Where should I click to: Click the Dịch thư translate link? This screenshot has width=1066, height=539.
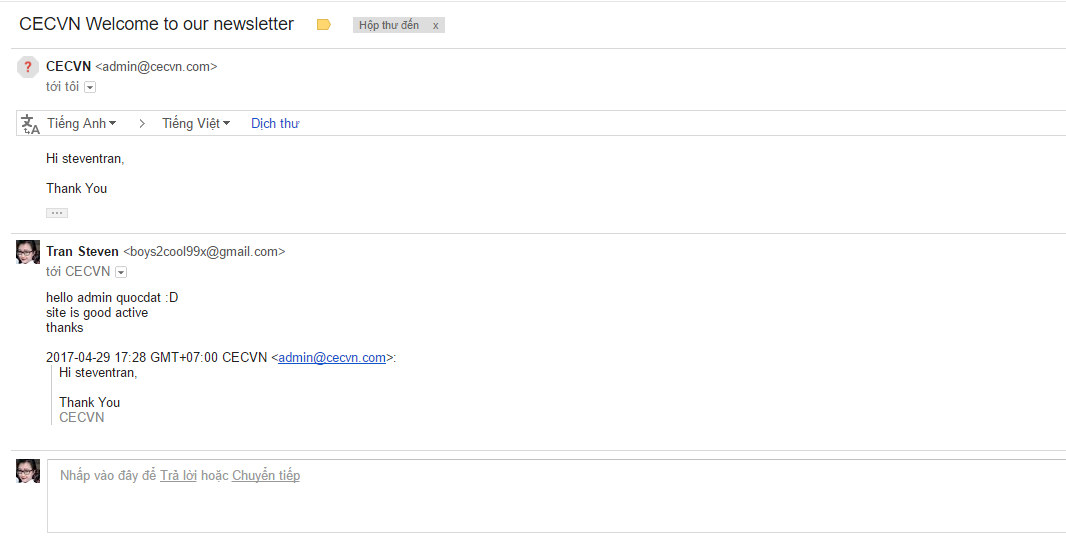(x=275, y=124)
